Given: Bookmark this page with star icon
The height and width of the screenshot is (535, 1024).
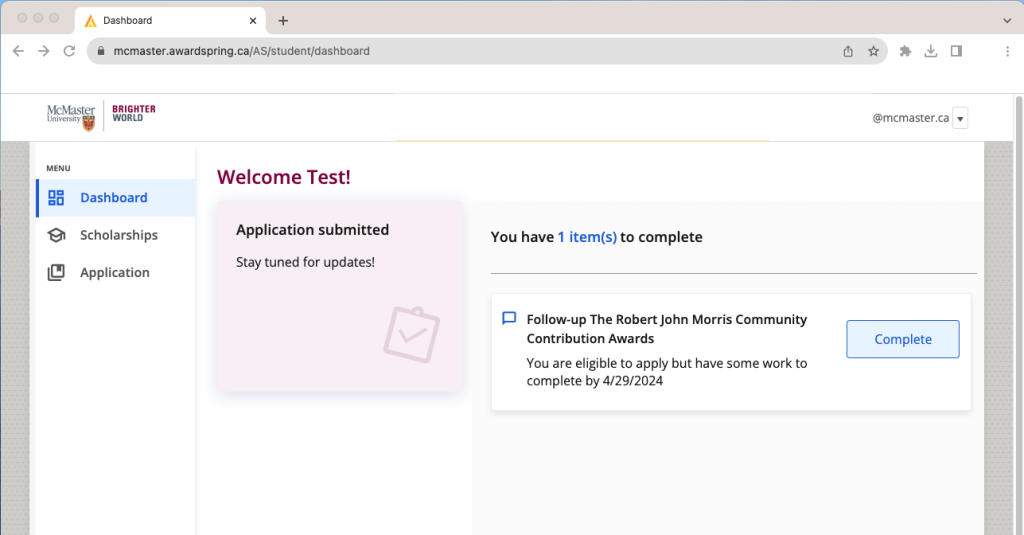Looking at the screenshot, I should coord(873,51).
